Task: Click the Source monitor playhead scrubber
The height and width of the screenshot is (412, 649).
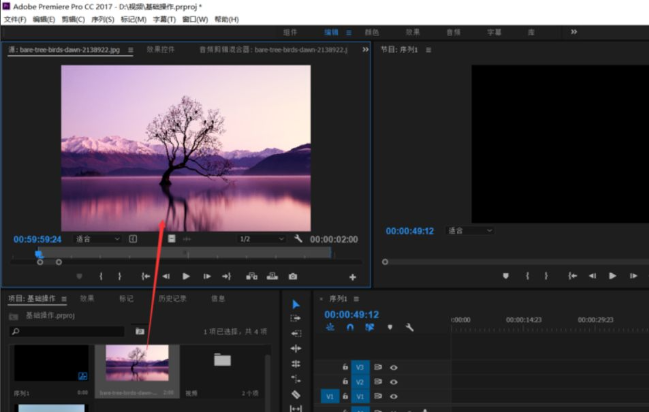Action: [x=38, y=254]
